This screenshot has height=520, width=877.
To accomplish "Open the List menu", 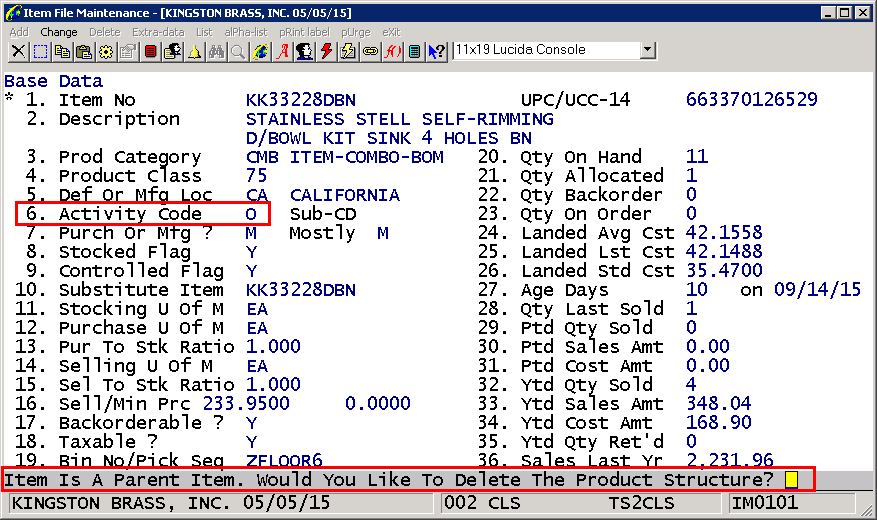I will click(204, 32).
